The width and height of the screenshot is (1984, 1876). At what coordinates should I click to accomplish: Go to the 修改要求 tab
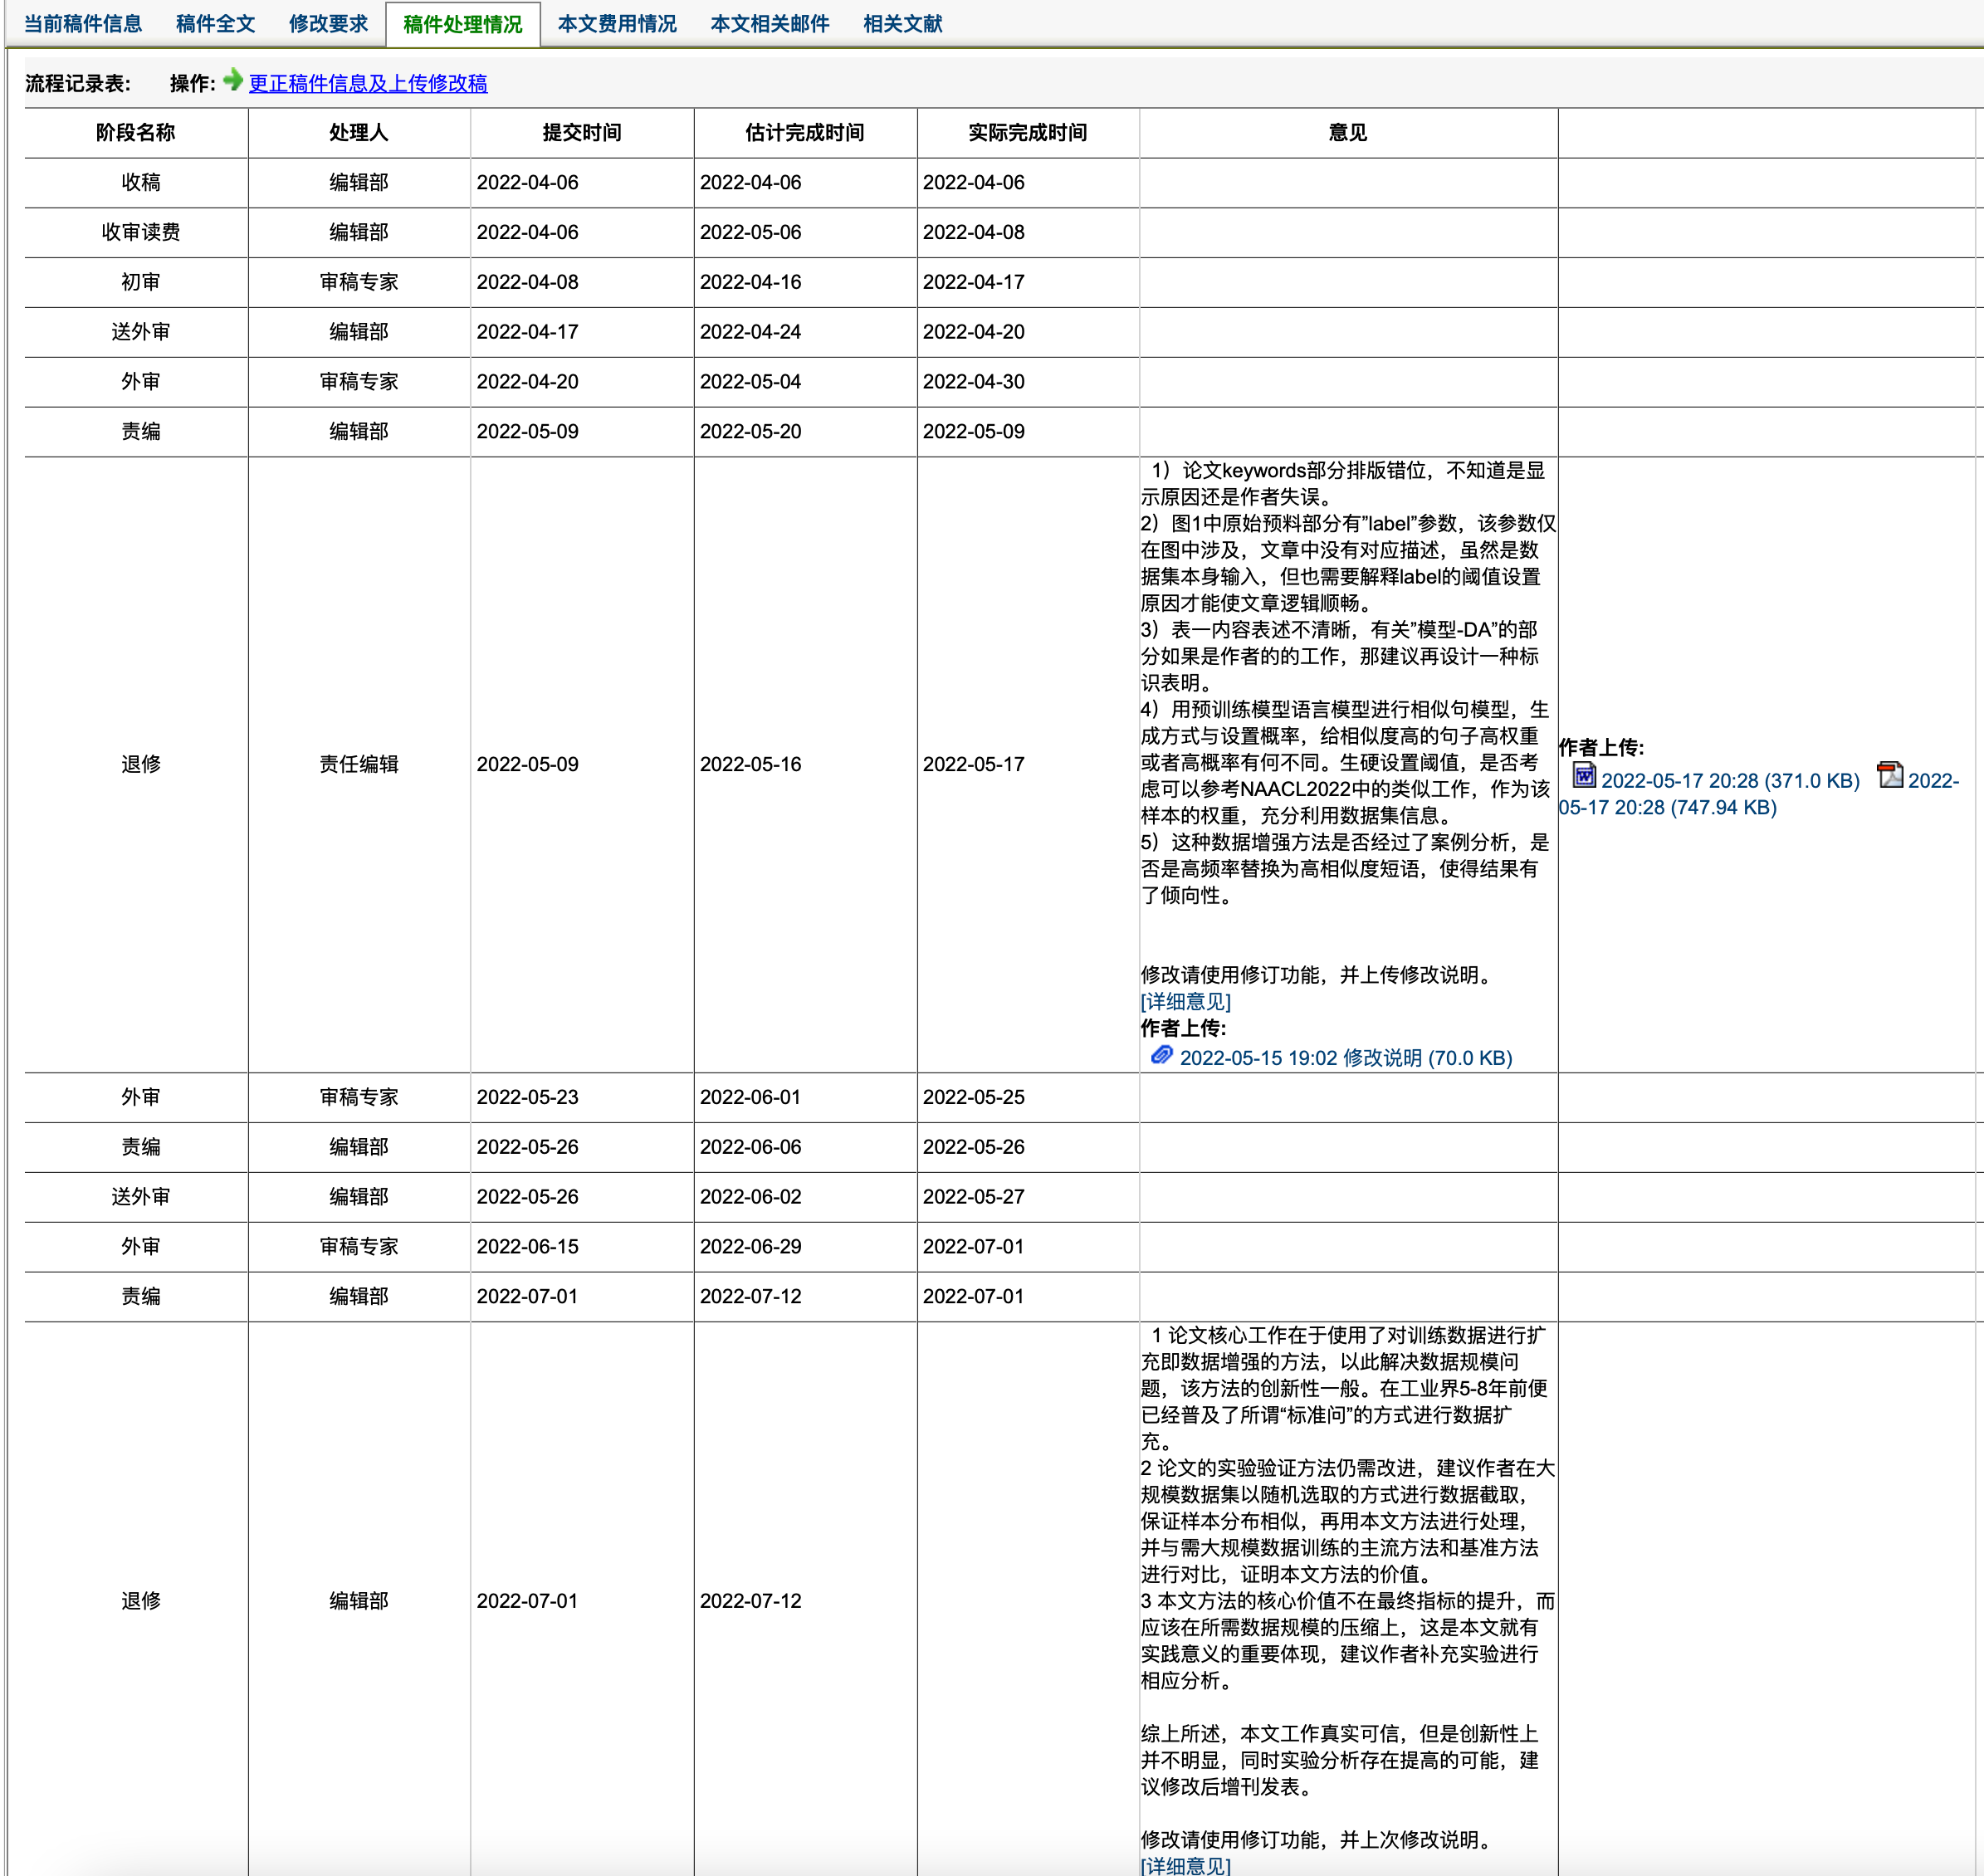[x=329, y=24]
